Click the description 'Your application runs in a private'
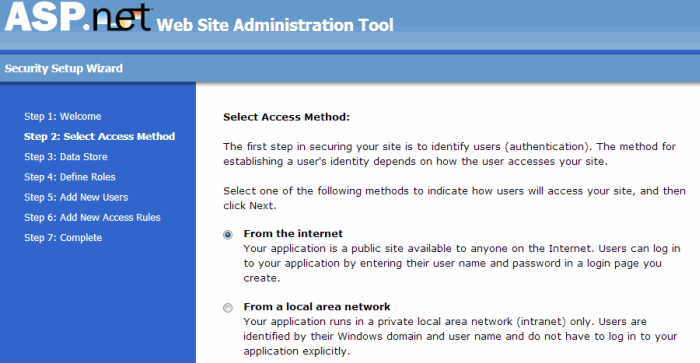The height and width of the screenshot is (363, 700). click(460, 336)
